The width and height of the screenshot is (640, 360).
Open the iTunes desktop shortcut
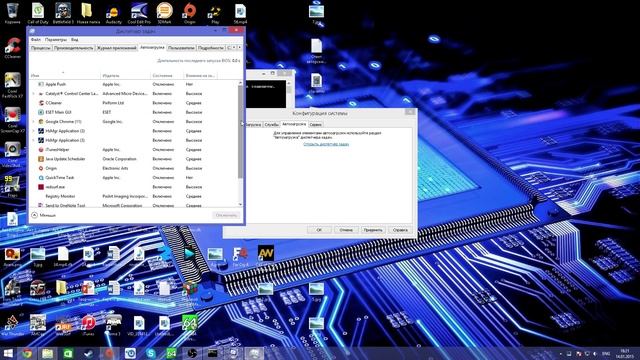click(x=88, y=325)
